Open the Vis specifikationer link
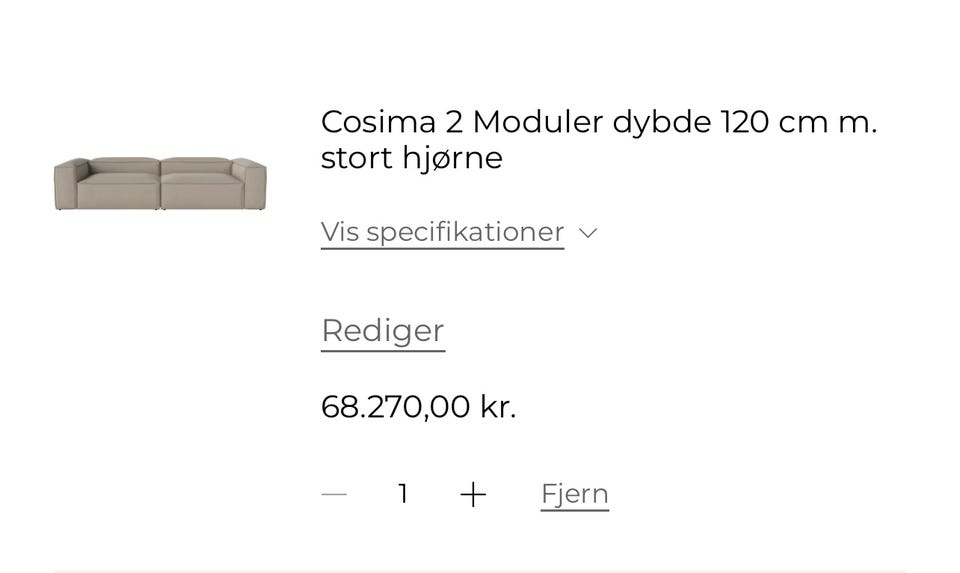Image resolution: width=960 pixels, height=573 pixels. (x=442, y=232)
